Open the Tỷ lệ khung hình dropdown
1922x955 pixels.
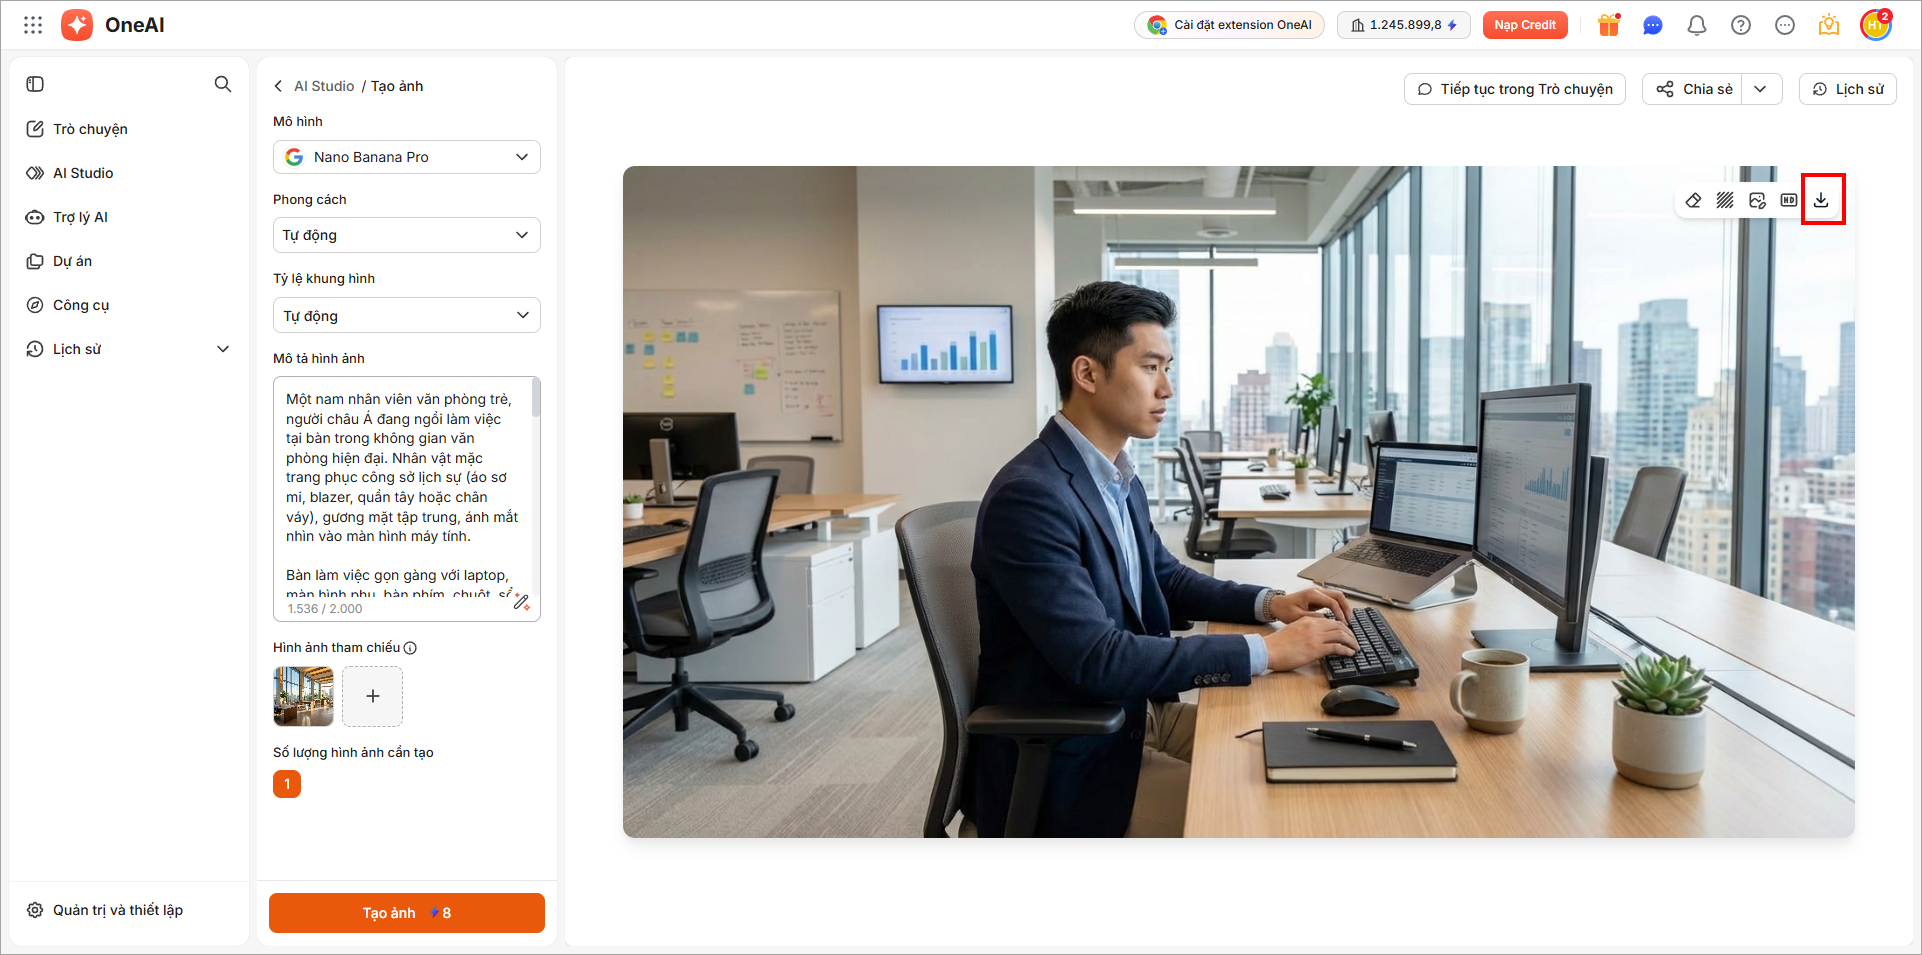(x=407, y=316)
